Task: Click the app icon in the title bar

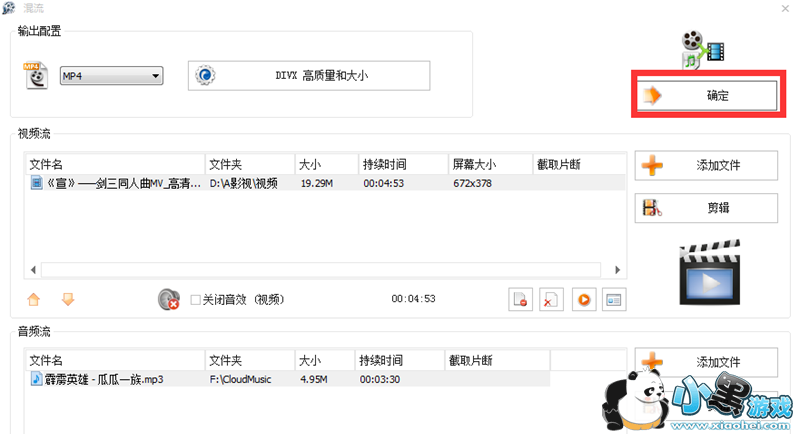Action: coord(9,8)
